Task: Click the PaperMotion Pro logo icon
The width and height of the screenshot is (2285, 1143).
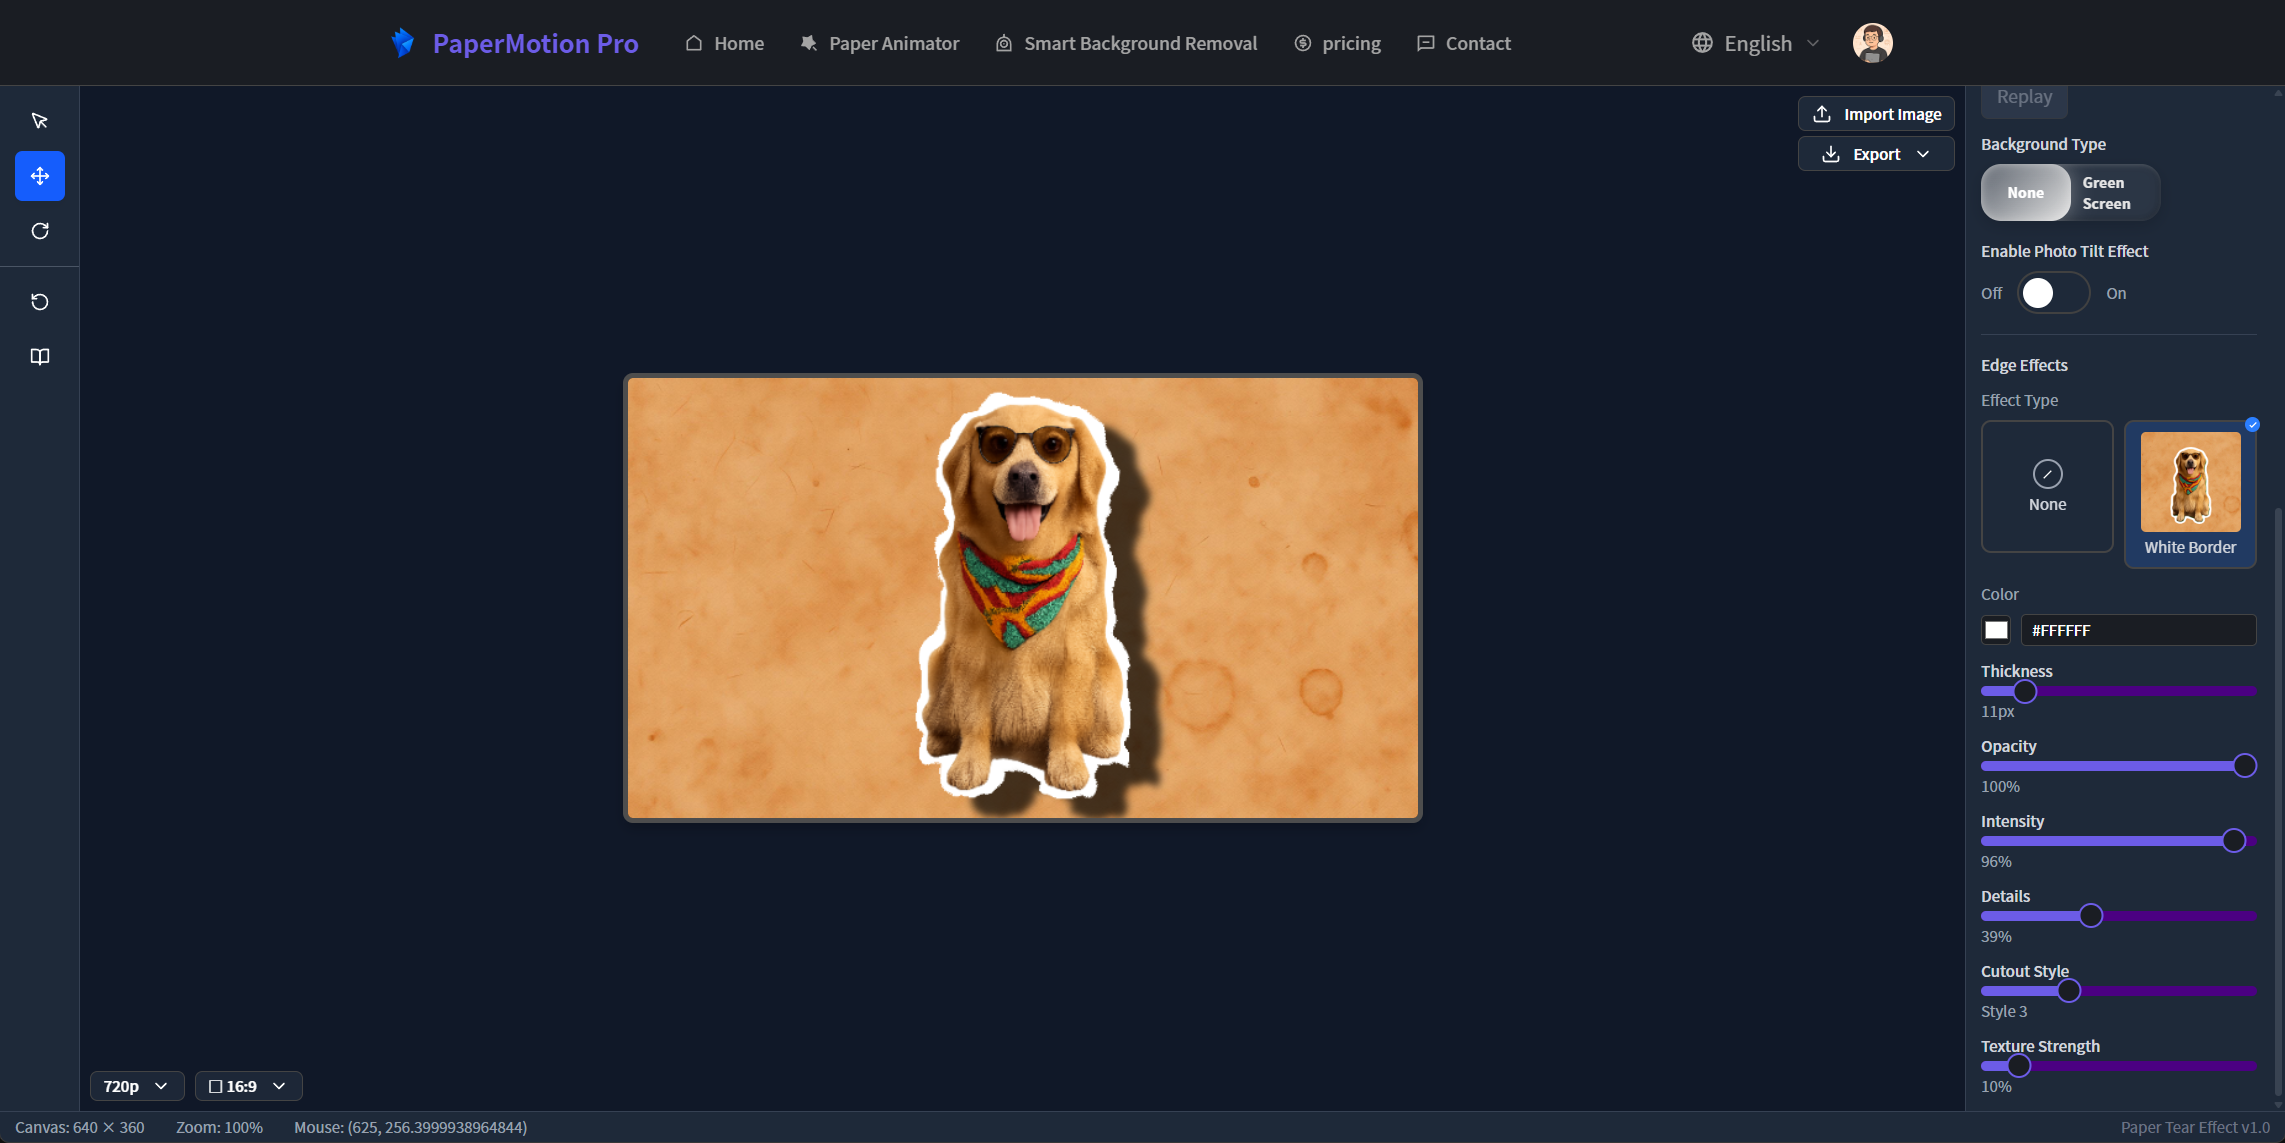Action: tap(403, 42)
